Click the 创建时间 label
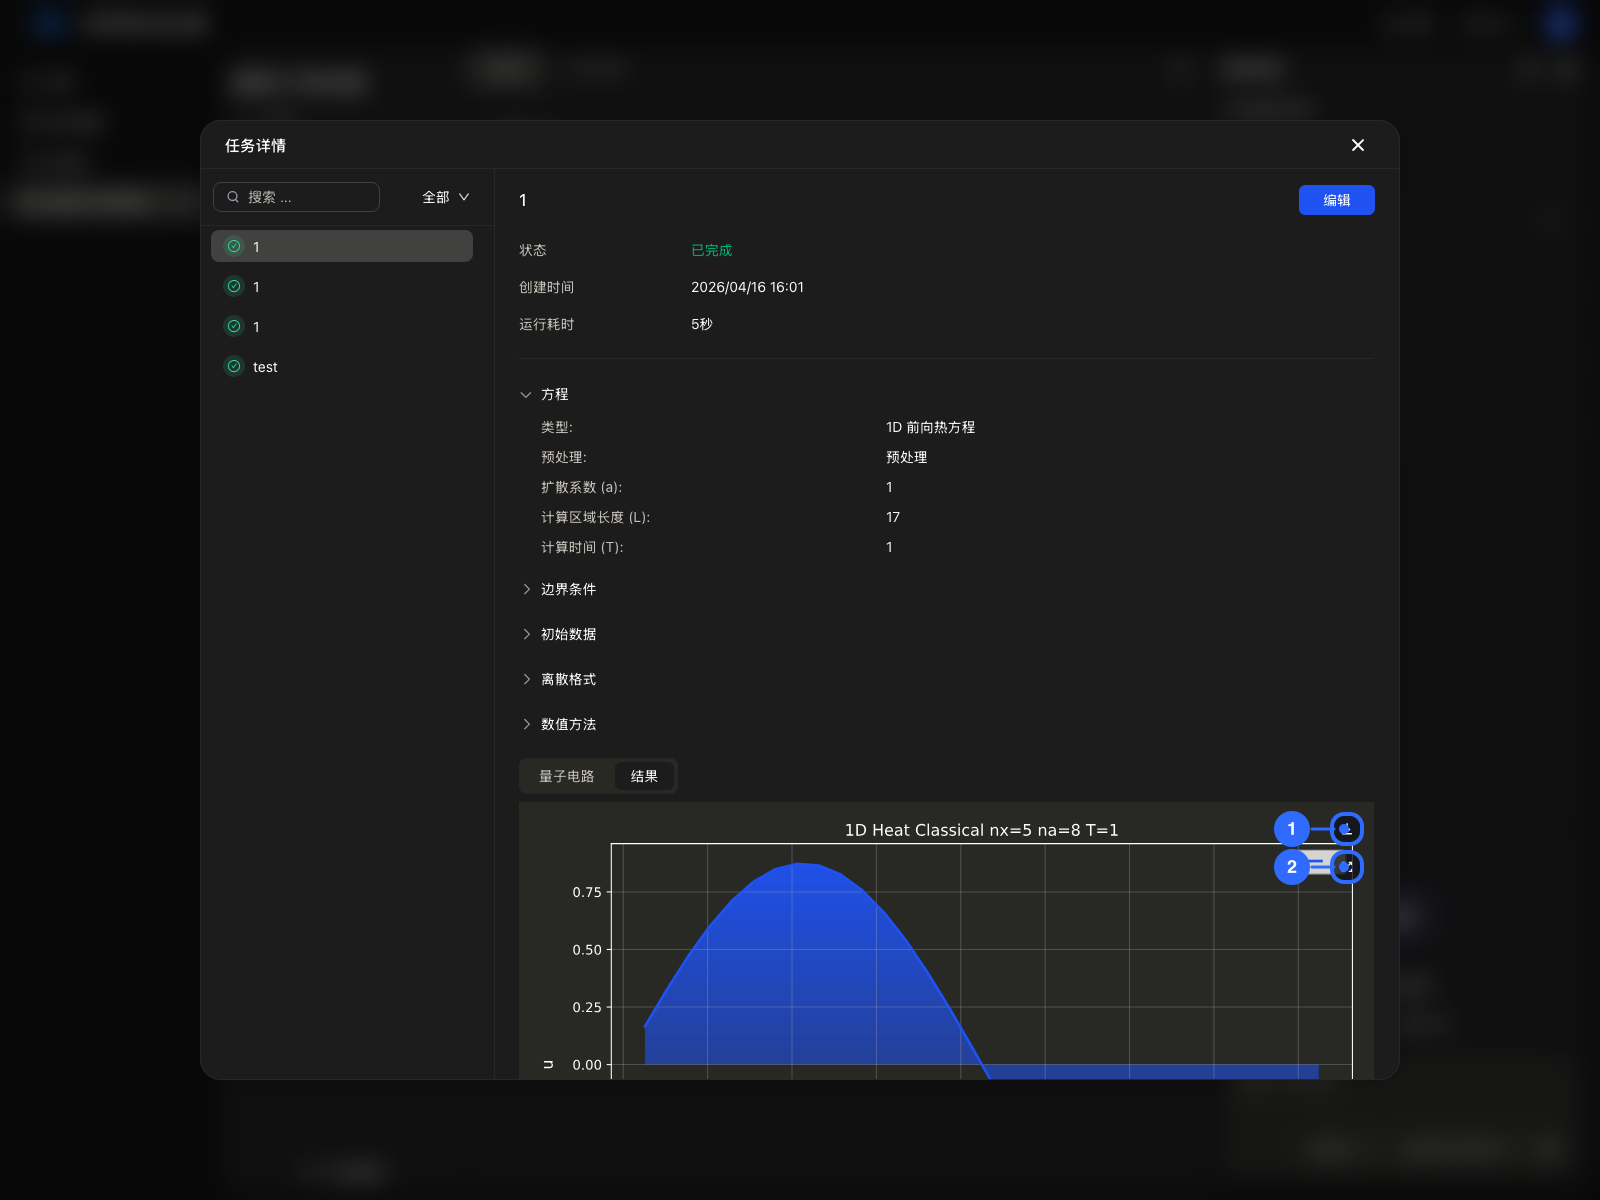This screenshot has height=1200, width=1600. point(546,287)
